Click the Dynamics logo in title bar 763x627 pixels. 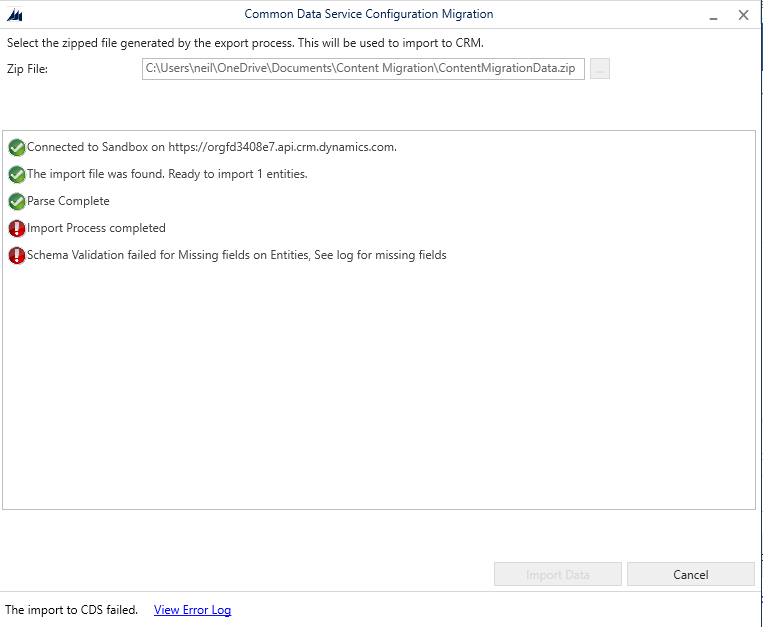pyautogui.click(x=15, y=15)
